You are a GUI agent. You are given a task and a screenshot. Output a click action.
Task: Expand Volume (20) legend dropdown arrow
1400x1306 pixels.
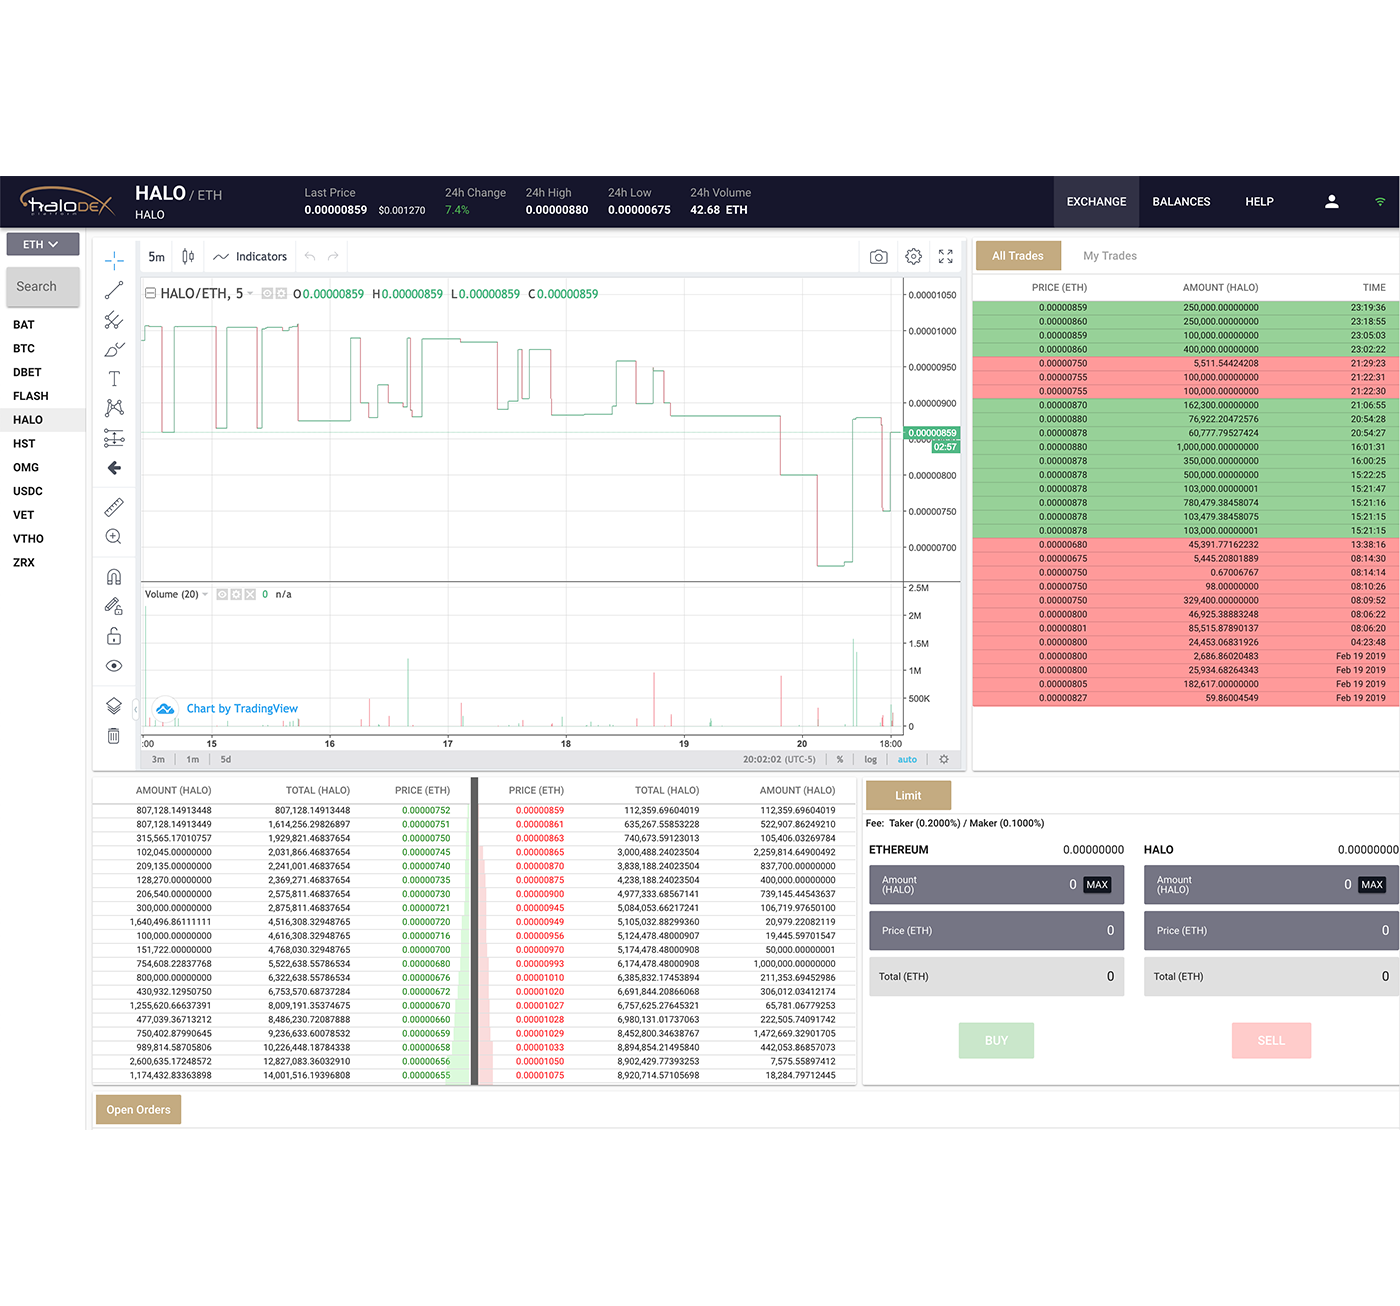pos(205,594)
